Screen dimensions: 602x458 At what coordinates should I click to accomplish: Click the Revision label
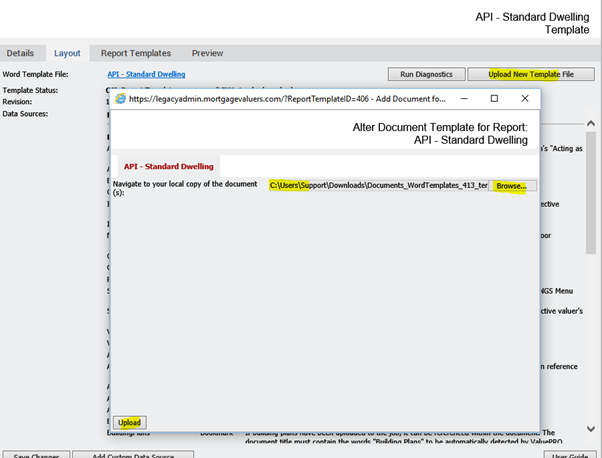17,102
